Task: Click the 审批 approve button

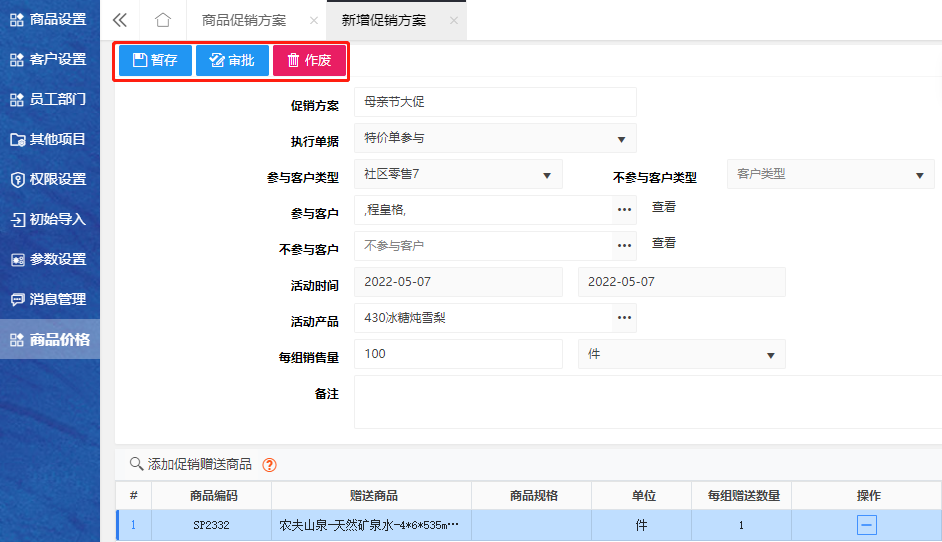Action: (x=232, y=60)
